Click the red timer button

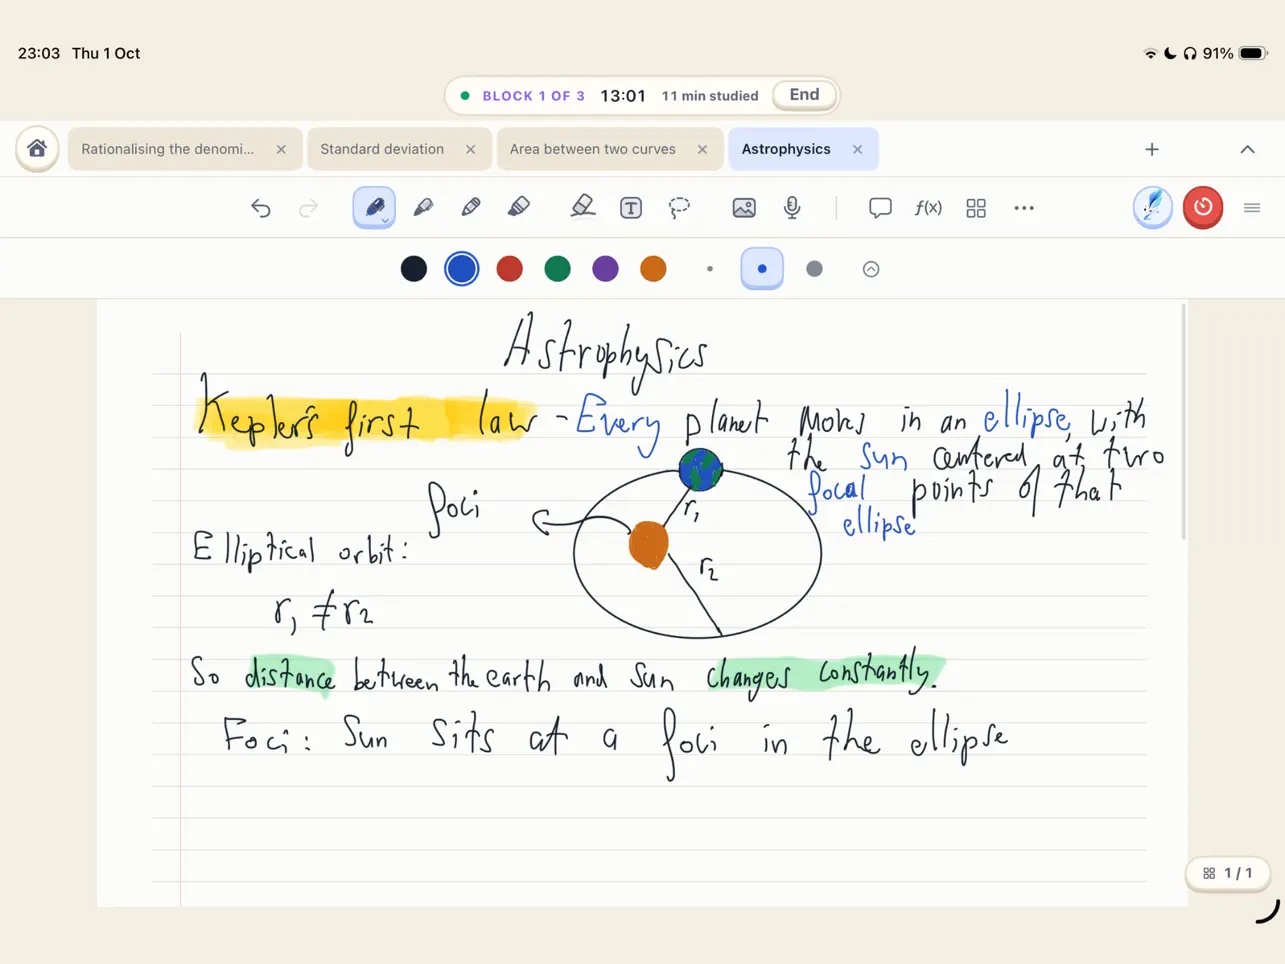click(1203, 208)
